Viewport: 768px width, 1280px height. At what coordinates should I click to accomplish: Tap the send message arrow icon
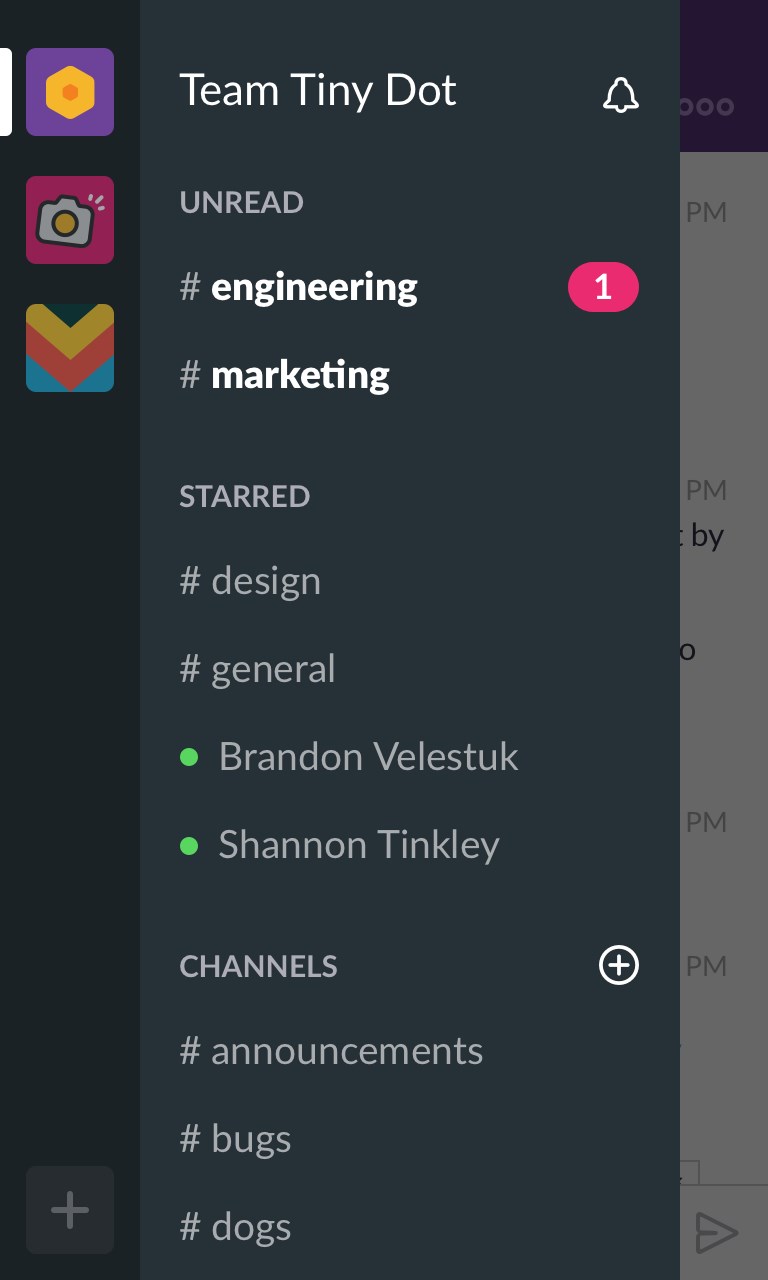click(716, 1233)
